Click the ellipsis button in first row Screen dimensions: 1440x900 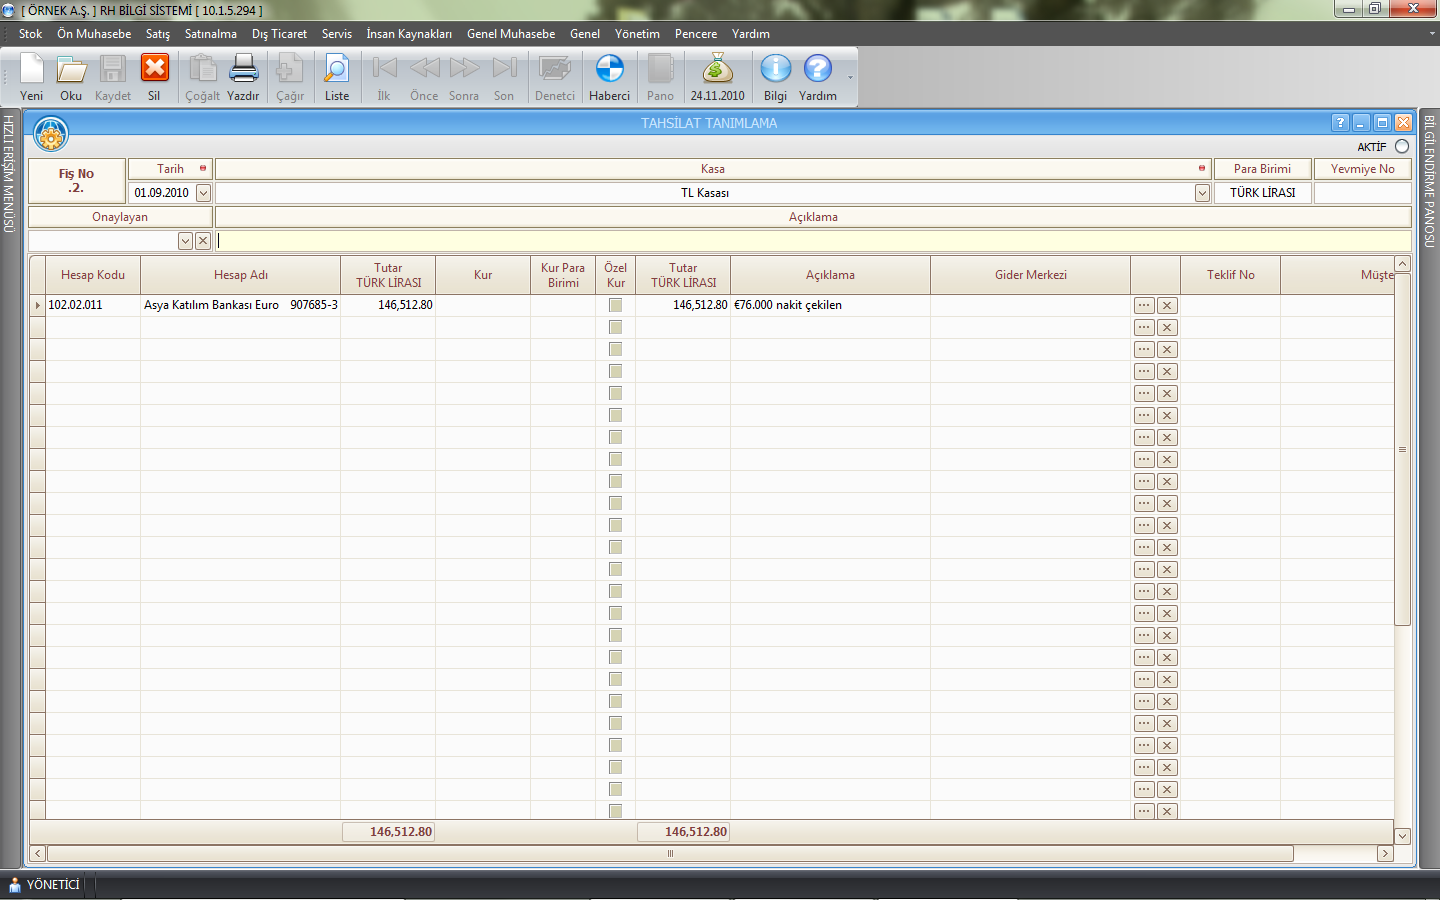(x=1144, y=305)
